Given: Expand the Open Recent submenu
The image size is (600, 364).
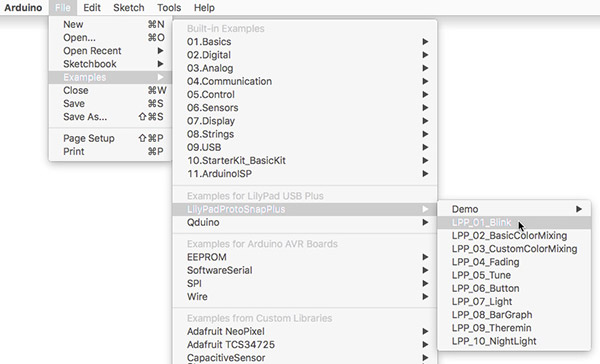Looking at the screenshot, I should [110, 51].
